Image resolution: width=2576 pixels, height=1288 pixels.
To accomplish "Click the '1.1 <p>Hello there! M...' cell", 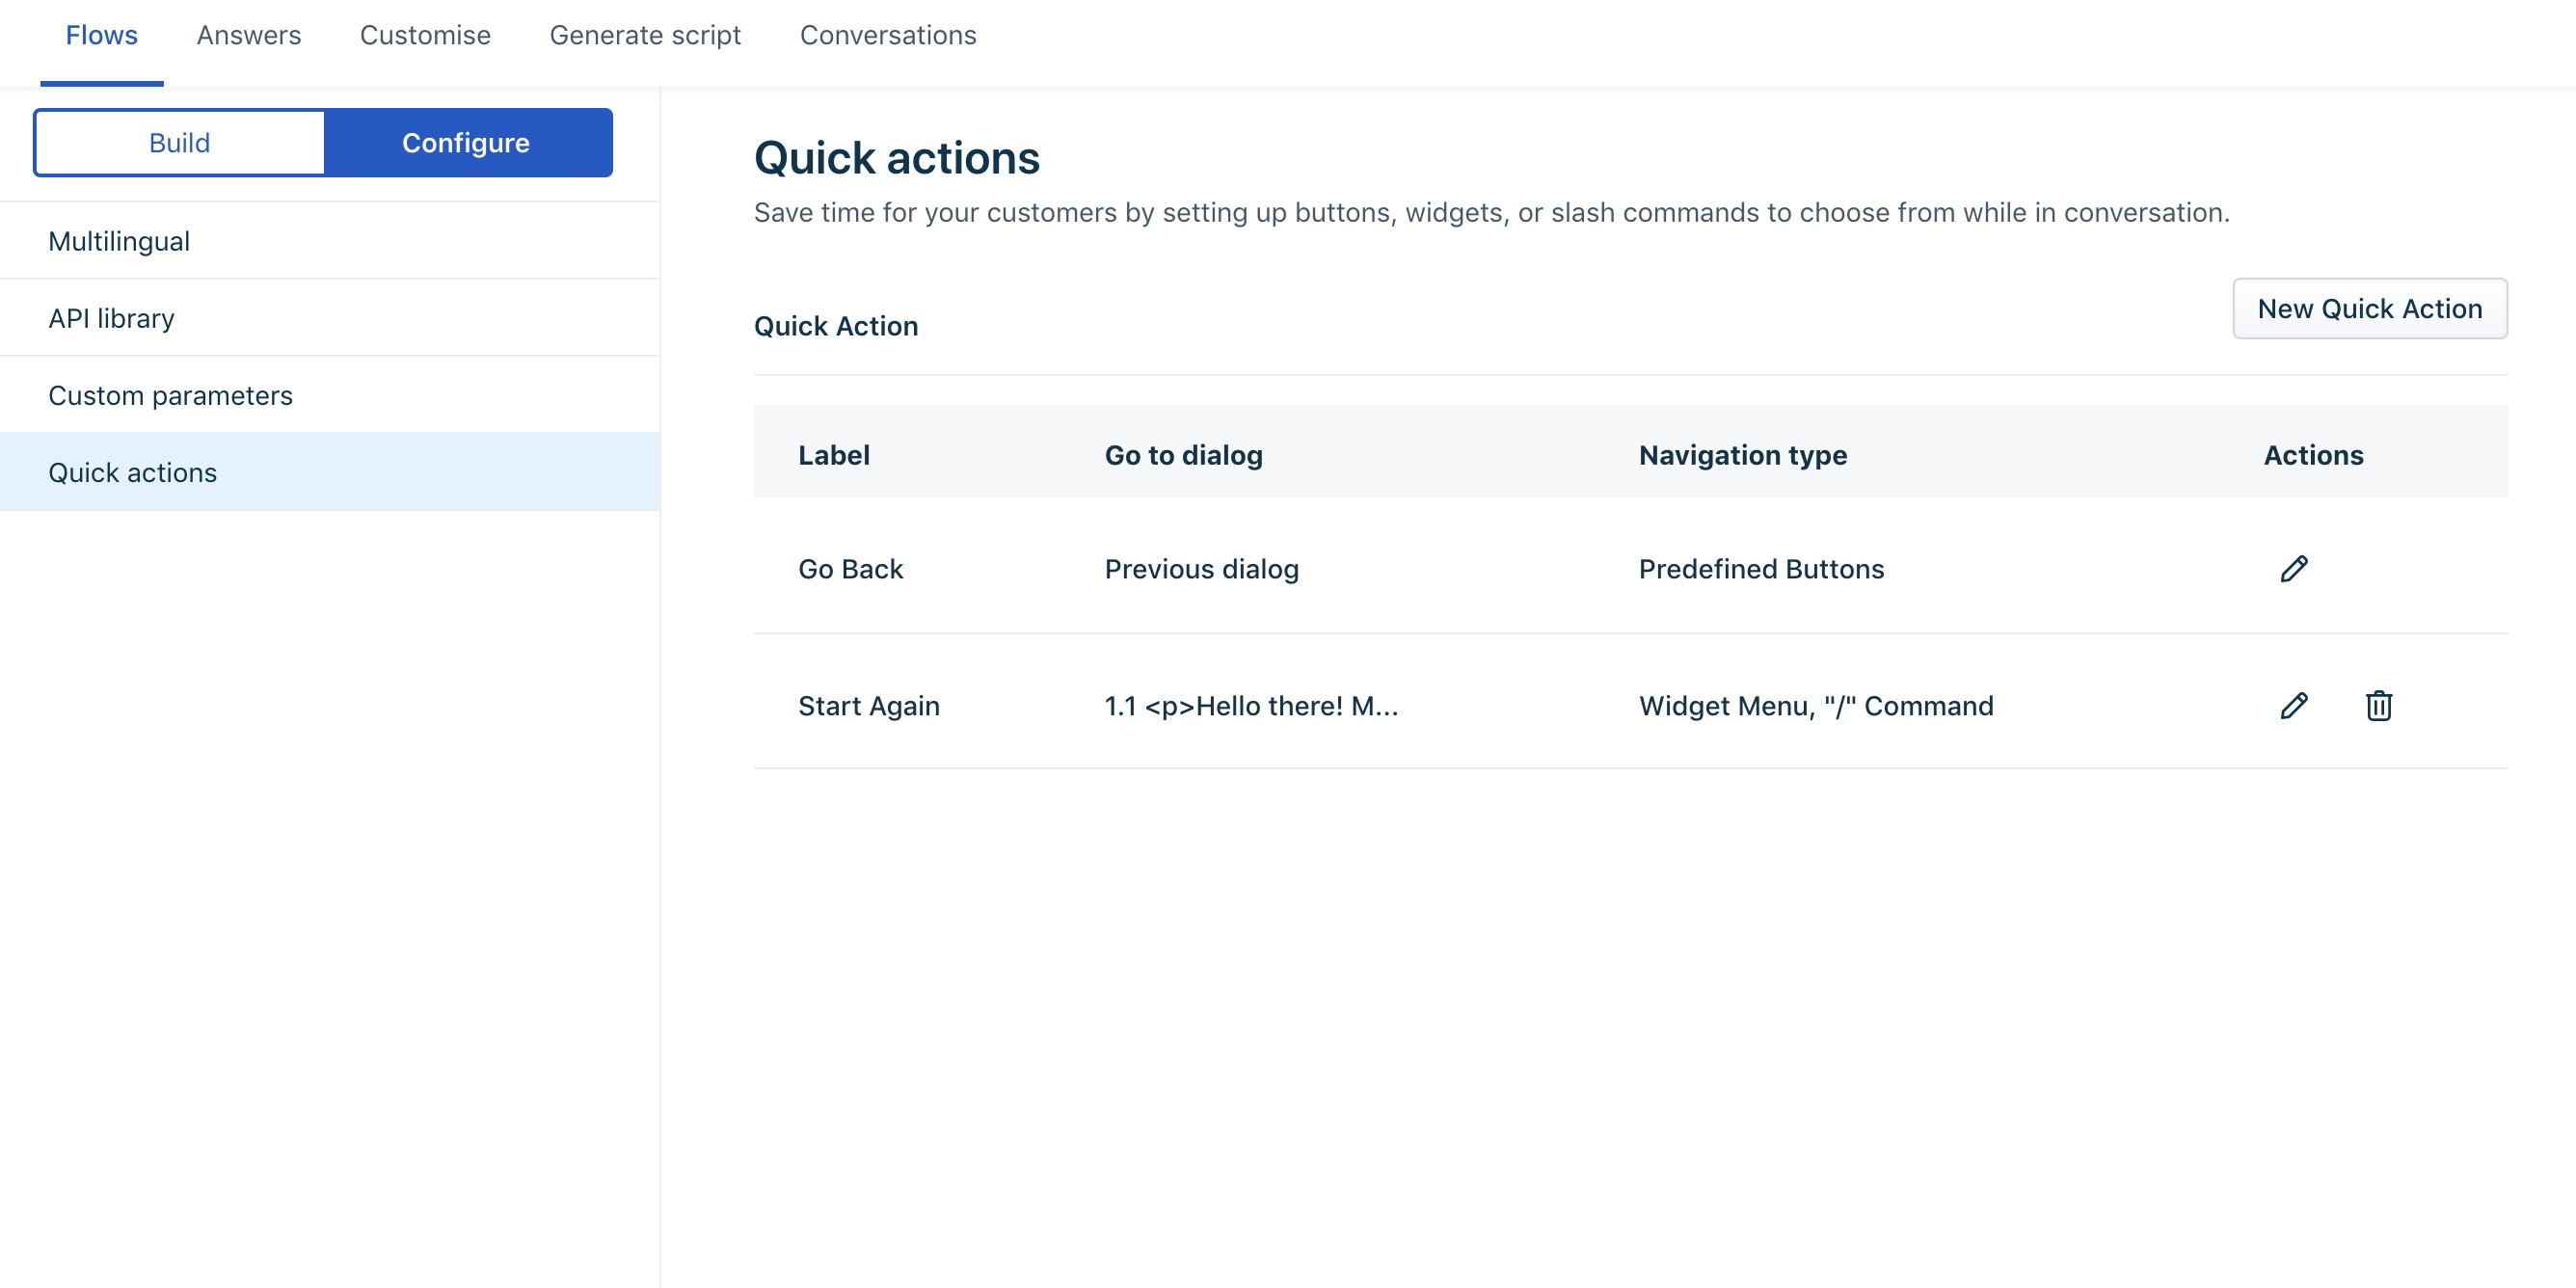I will [x=1251, y=706].
